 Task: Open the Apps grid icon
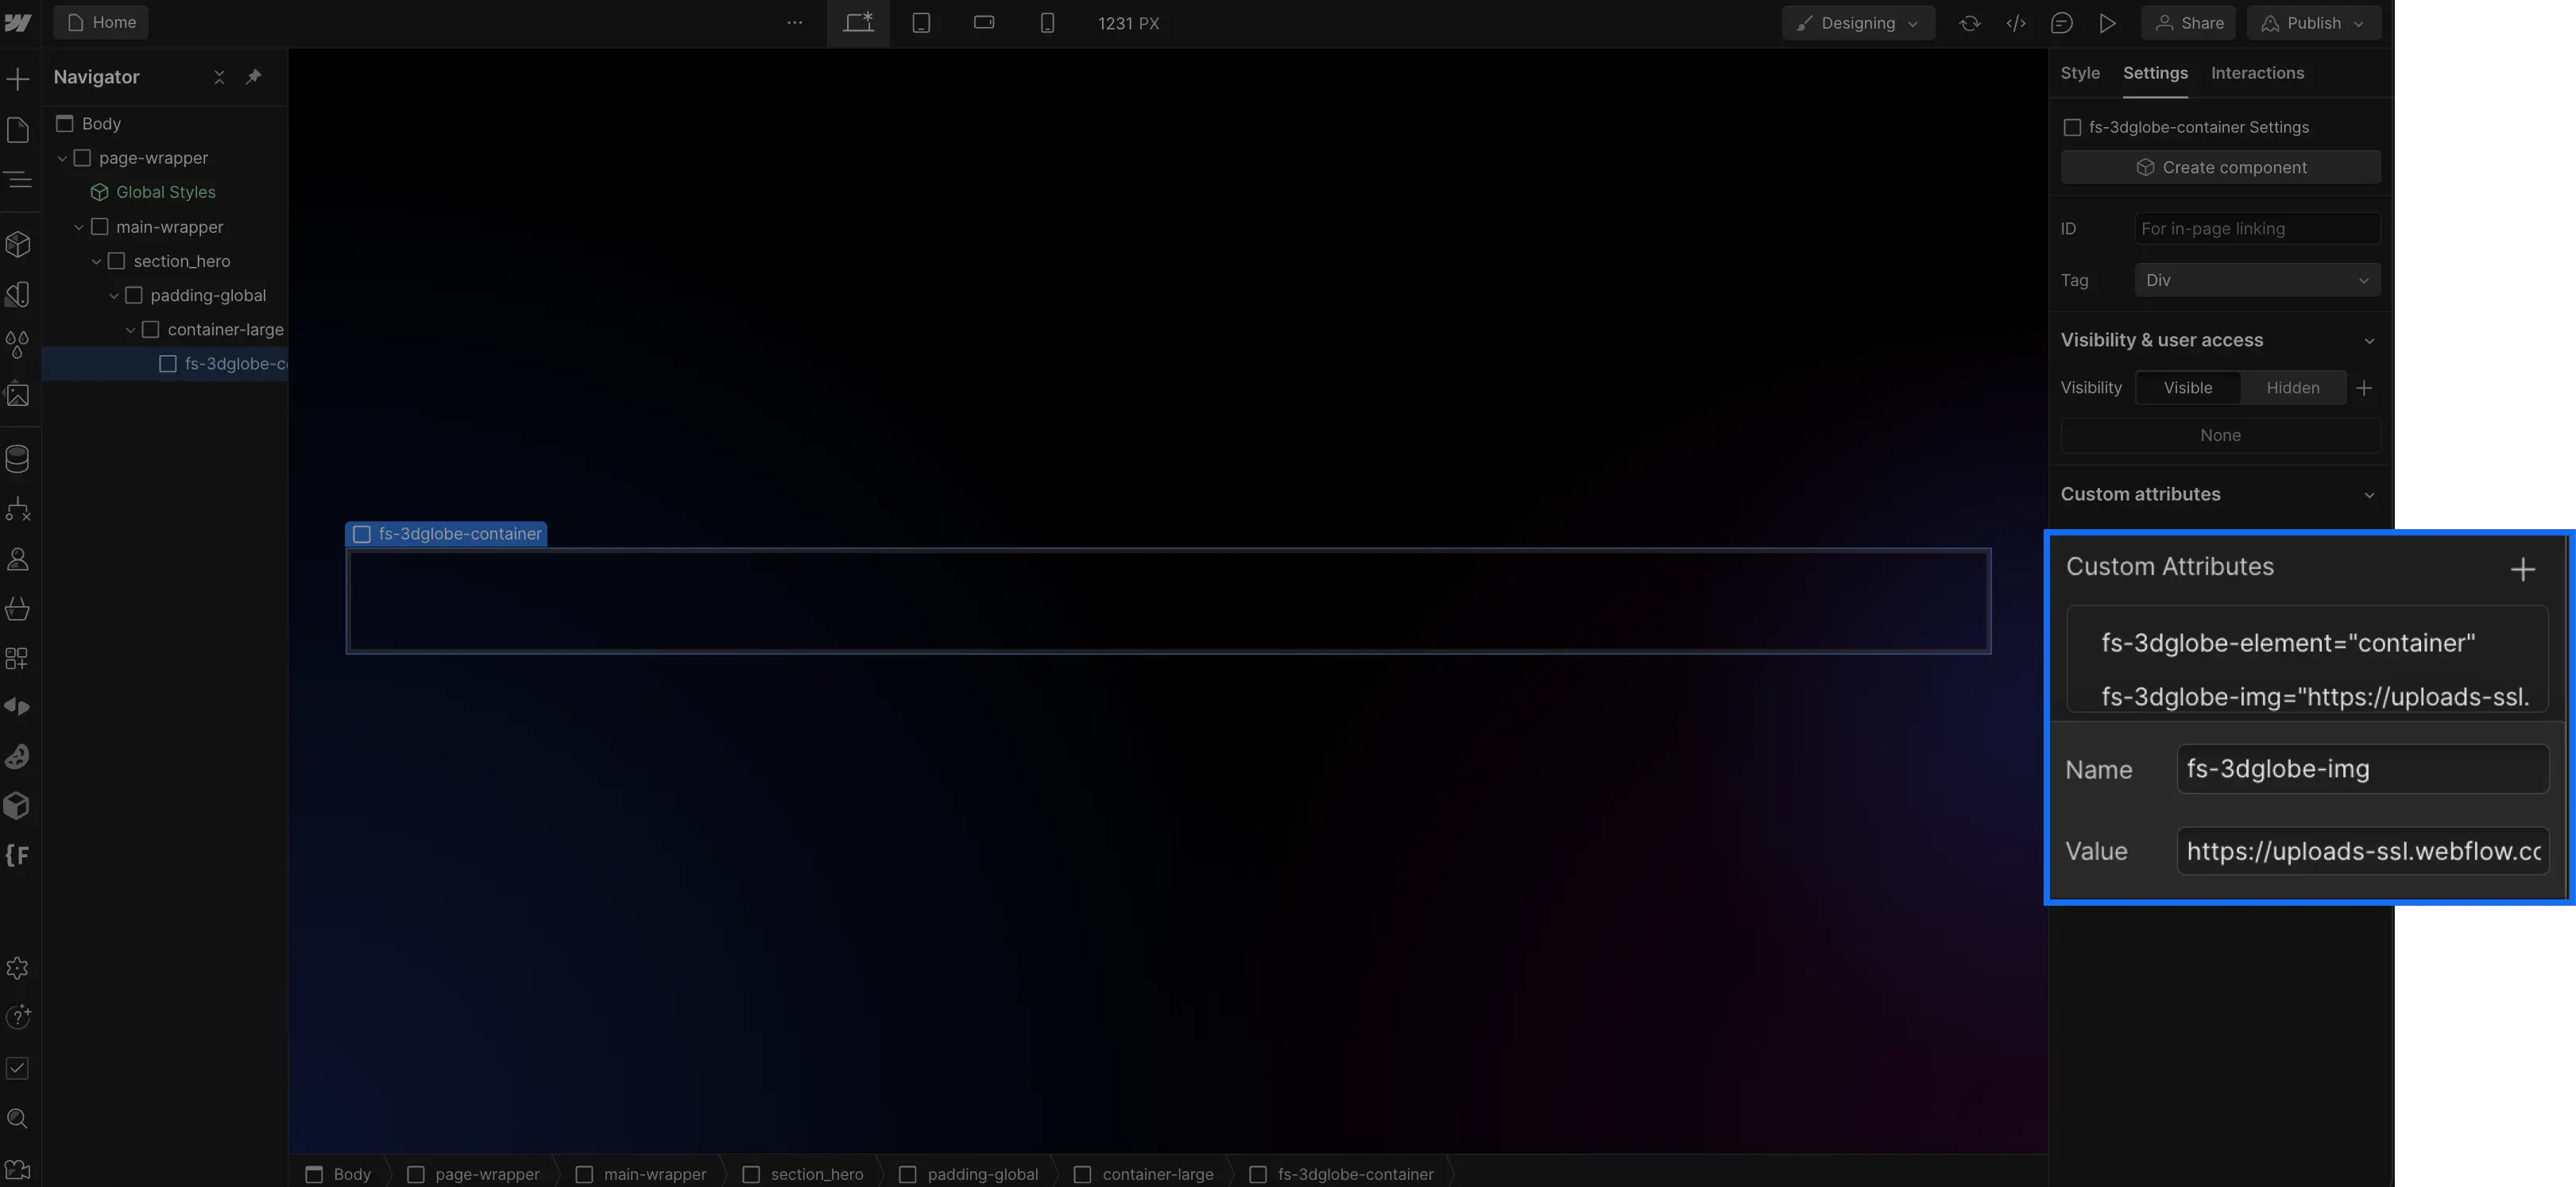point(18,658)
